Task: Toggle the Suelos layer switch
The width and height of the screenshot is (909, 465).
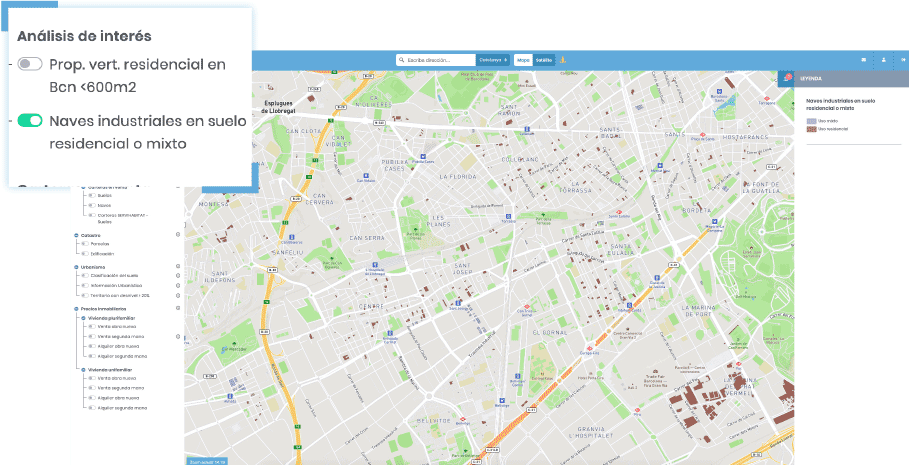Action: [92, 196]
